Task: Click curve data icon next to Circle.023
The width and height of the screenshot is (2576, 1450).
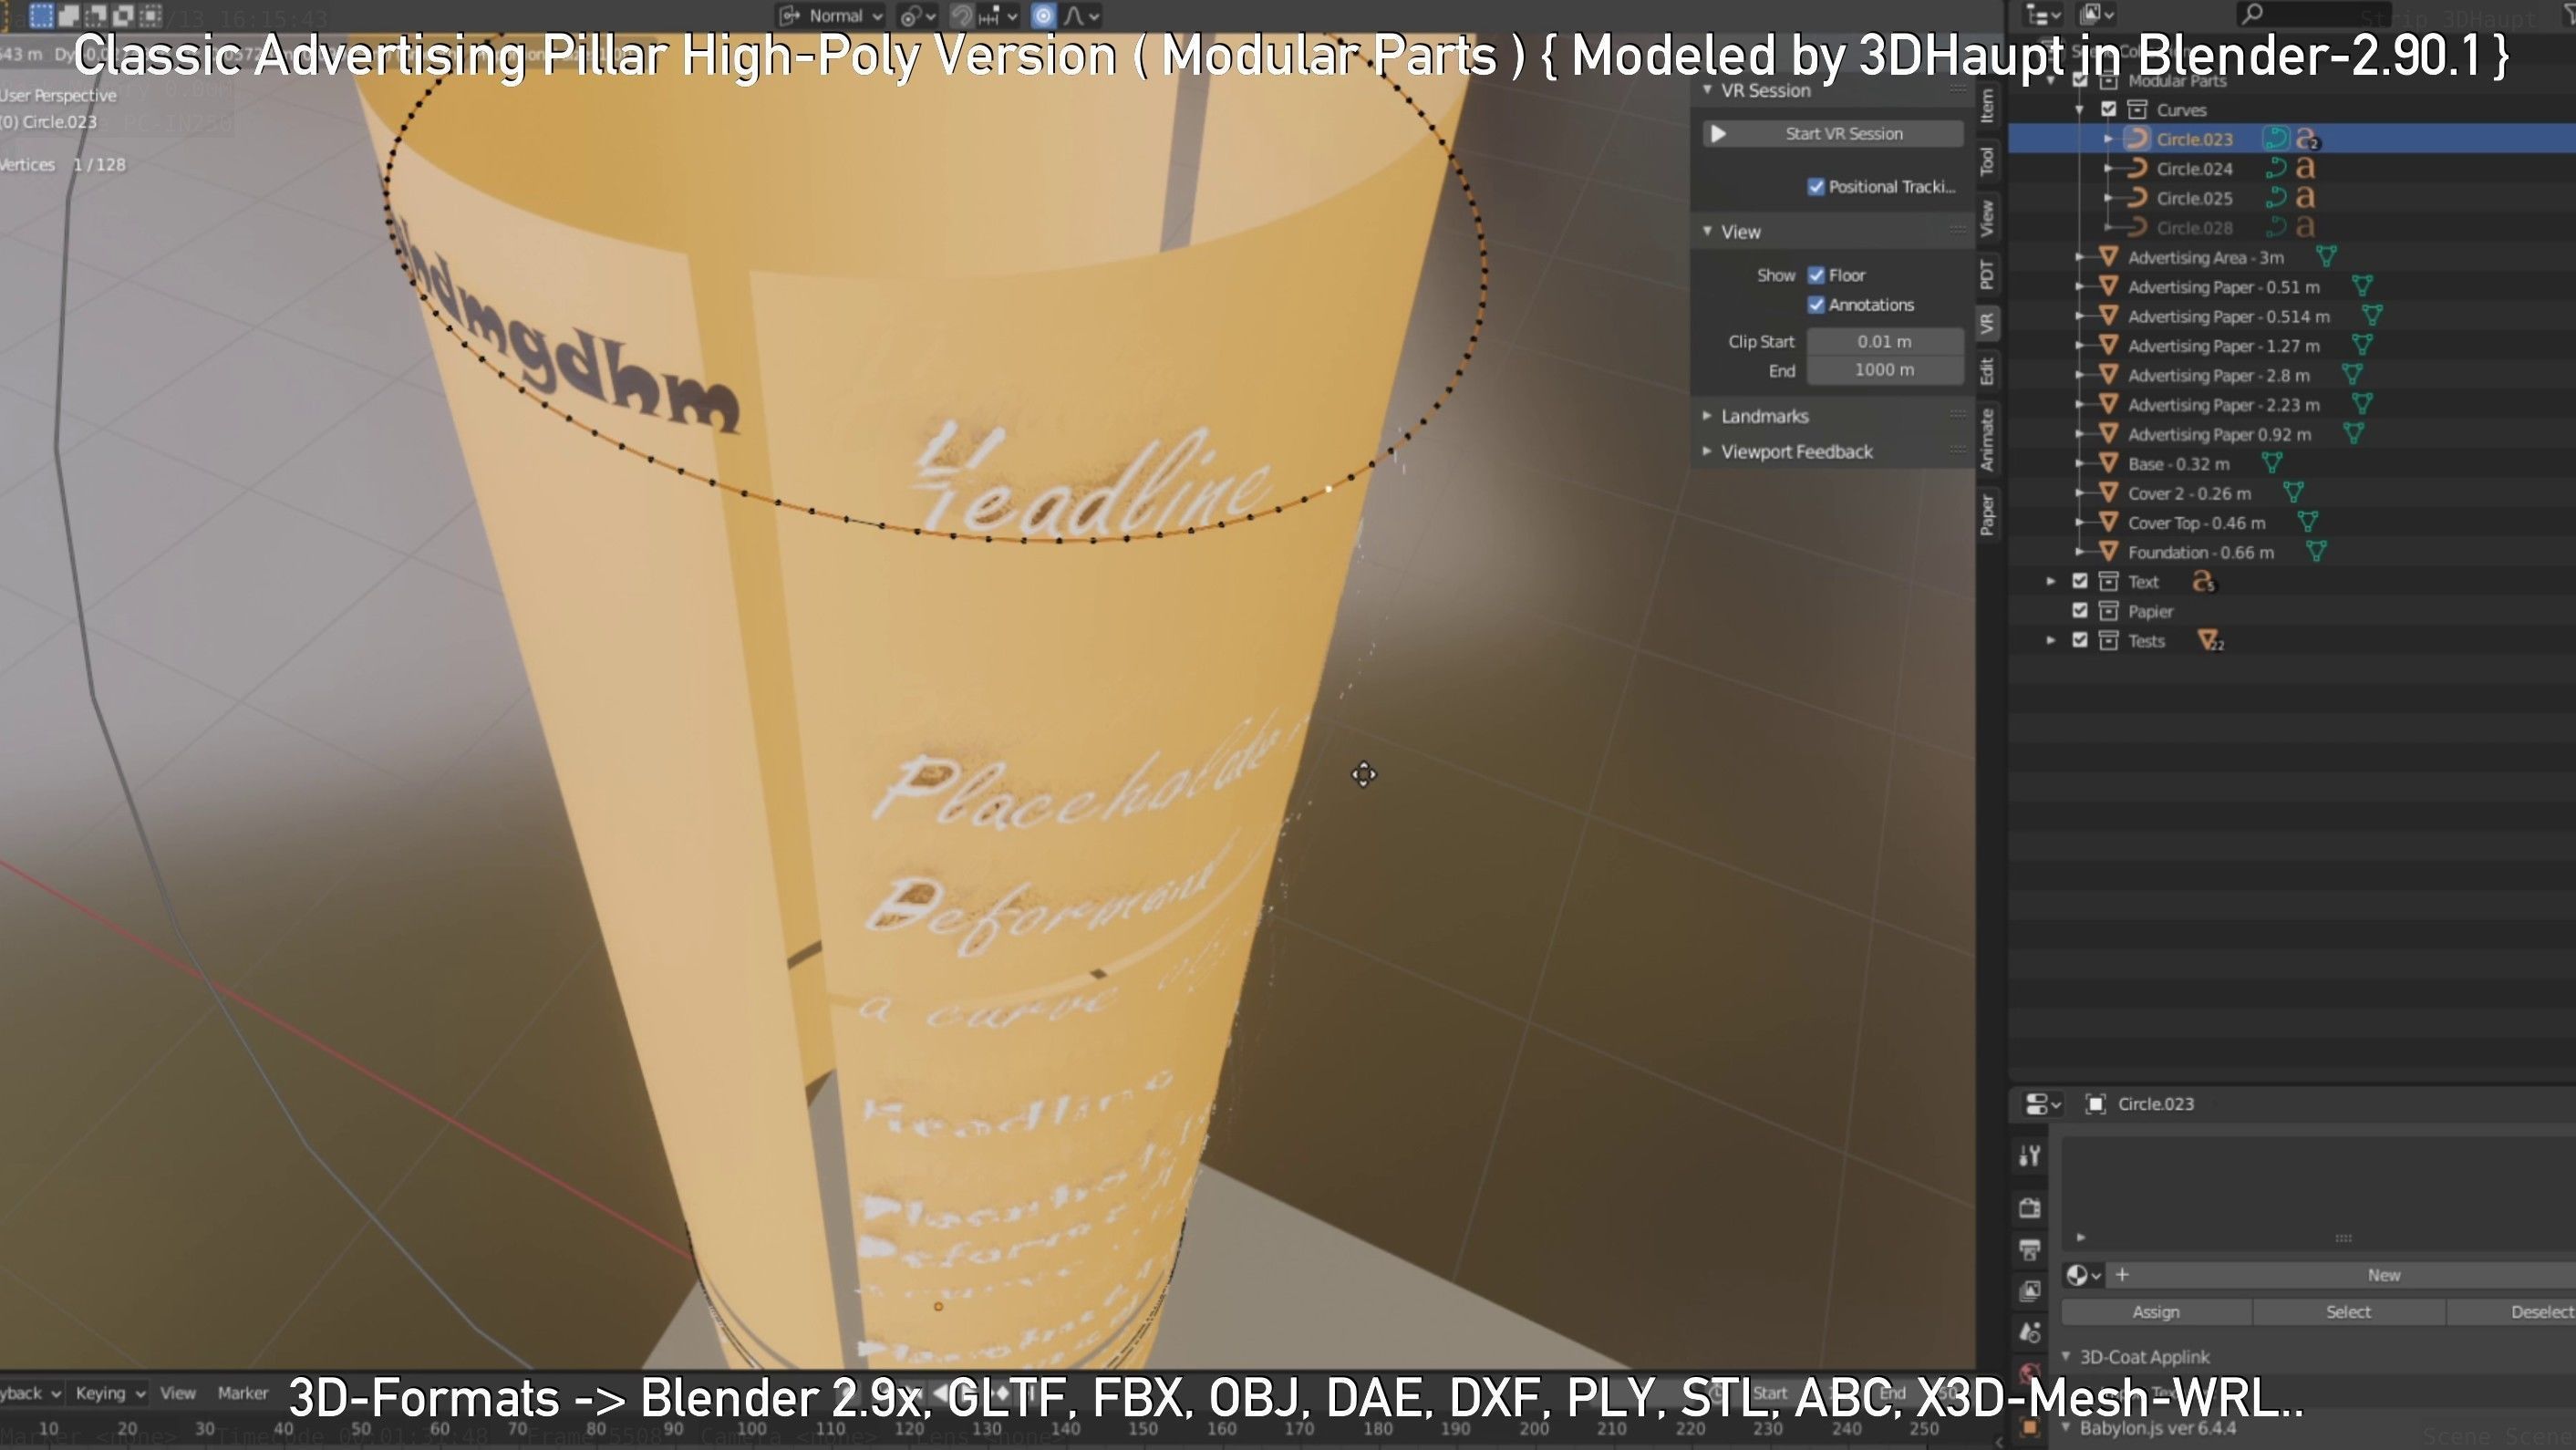Action: 2276,139
